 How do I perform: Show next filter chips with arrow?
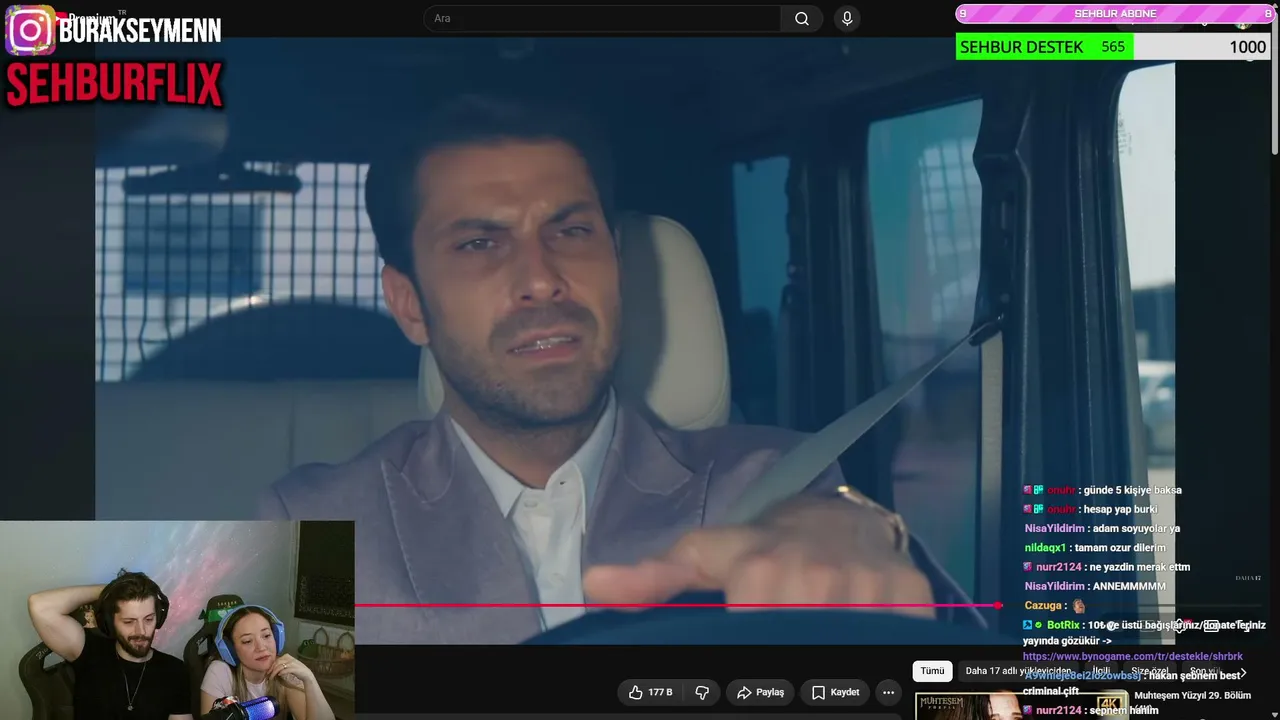coord(1243,672)
